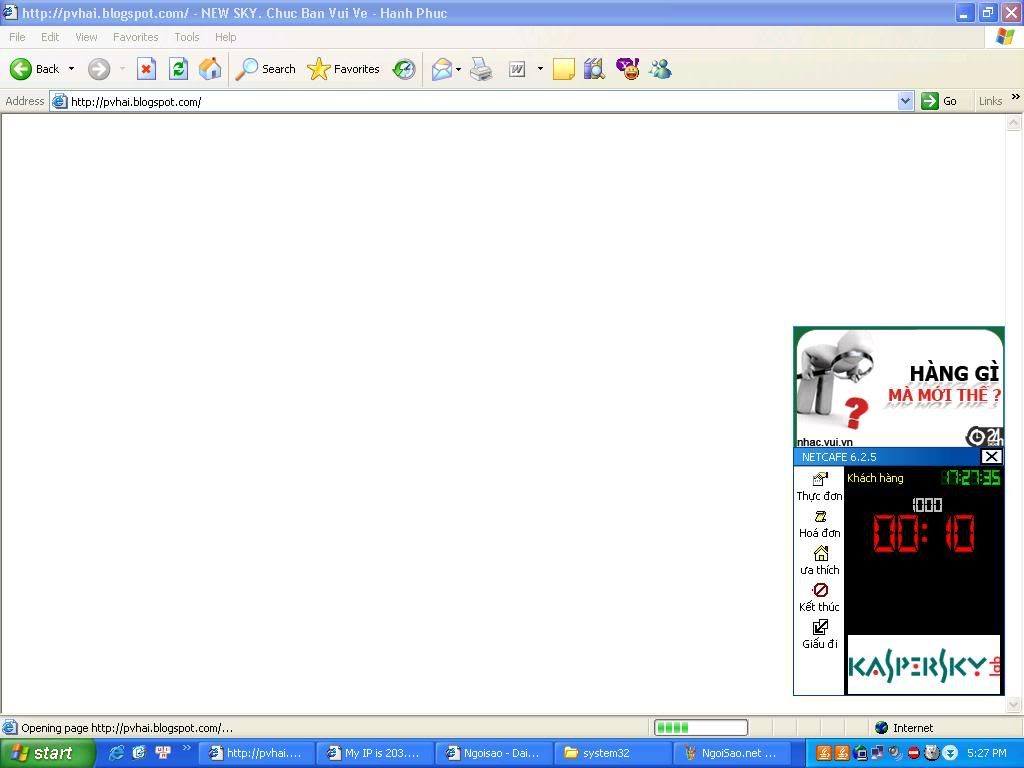Open Yahoo Messenger from the toolbar

coord(628,69)
